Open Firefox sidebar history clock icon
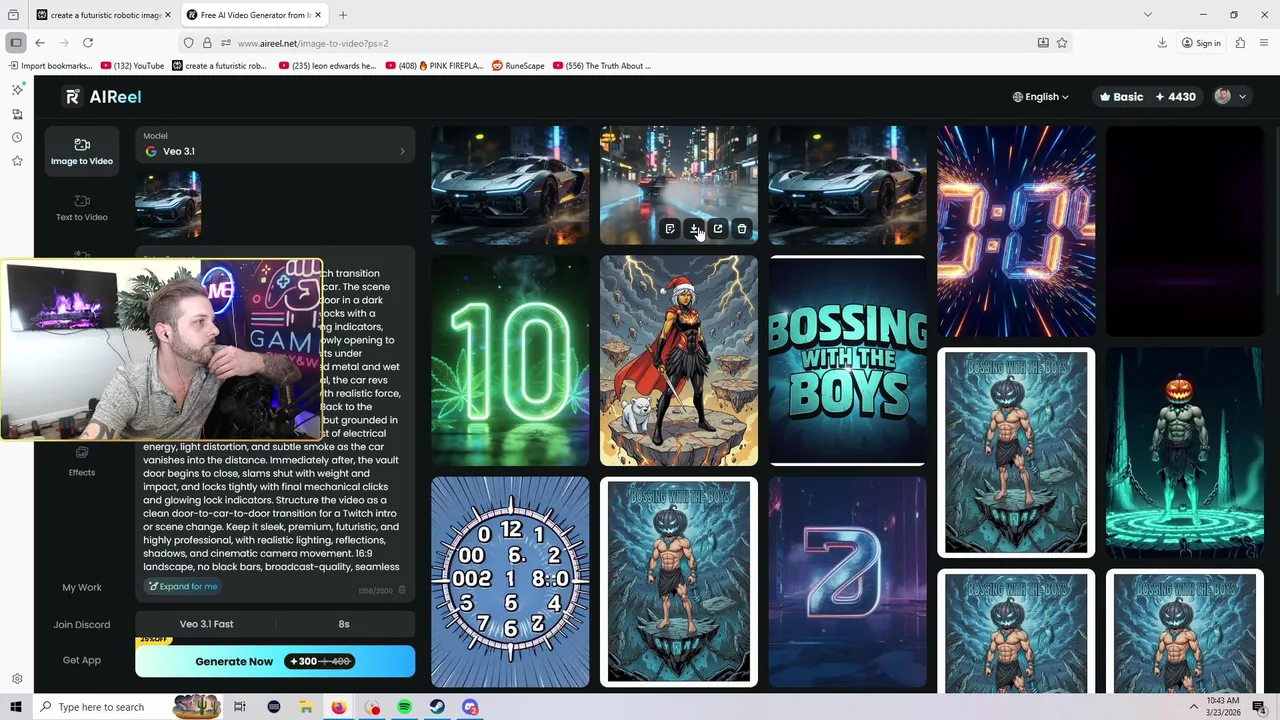This screenshot has width=1280, height=720. [17, 137]
